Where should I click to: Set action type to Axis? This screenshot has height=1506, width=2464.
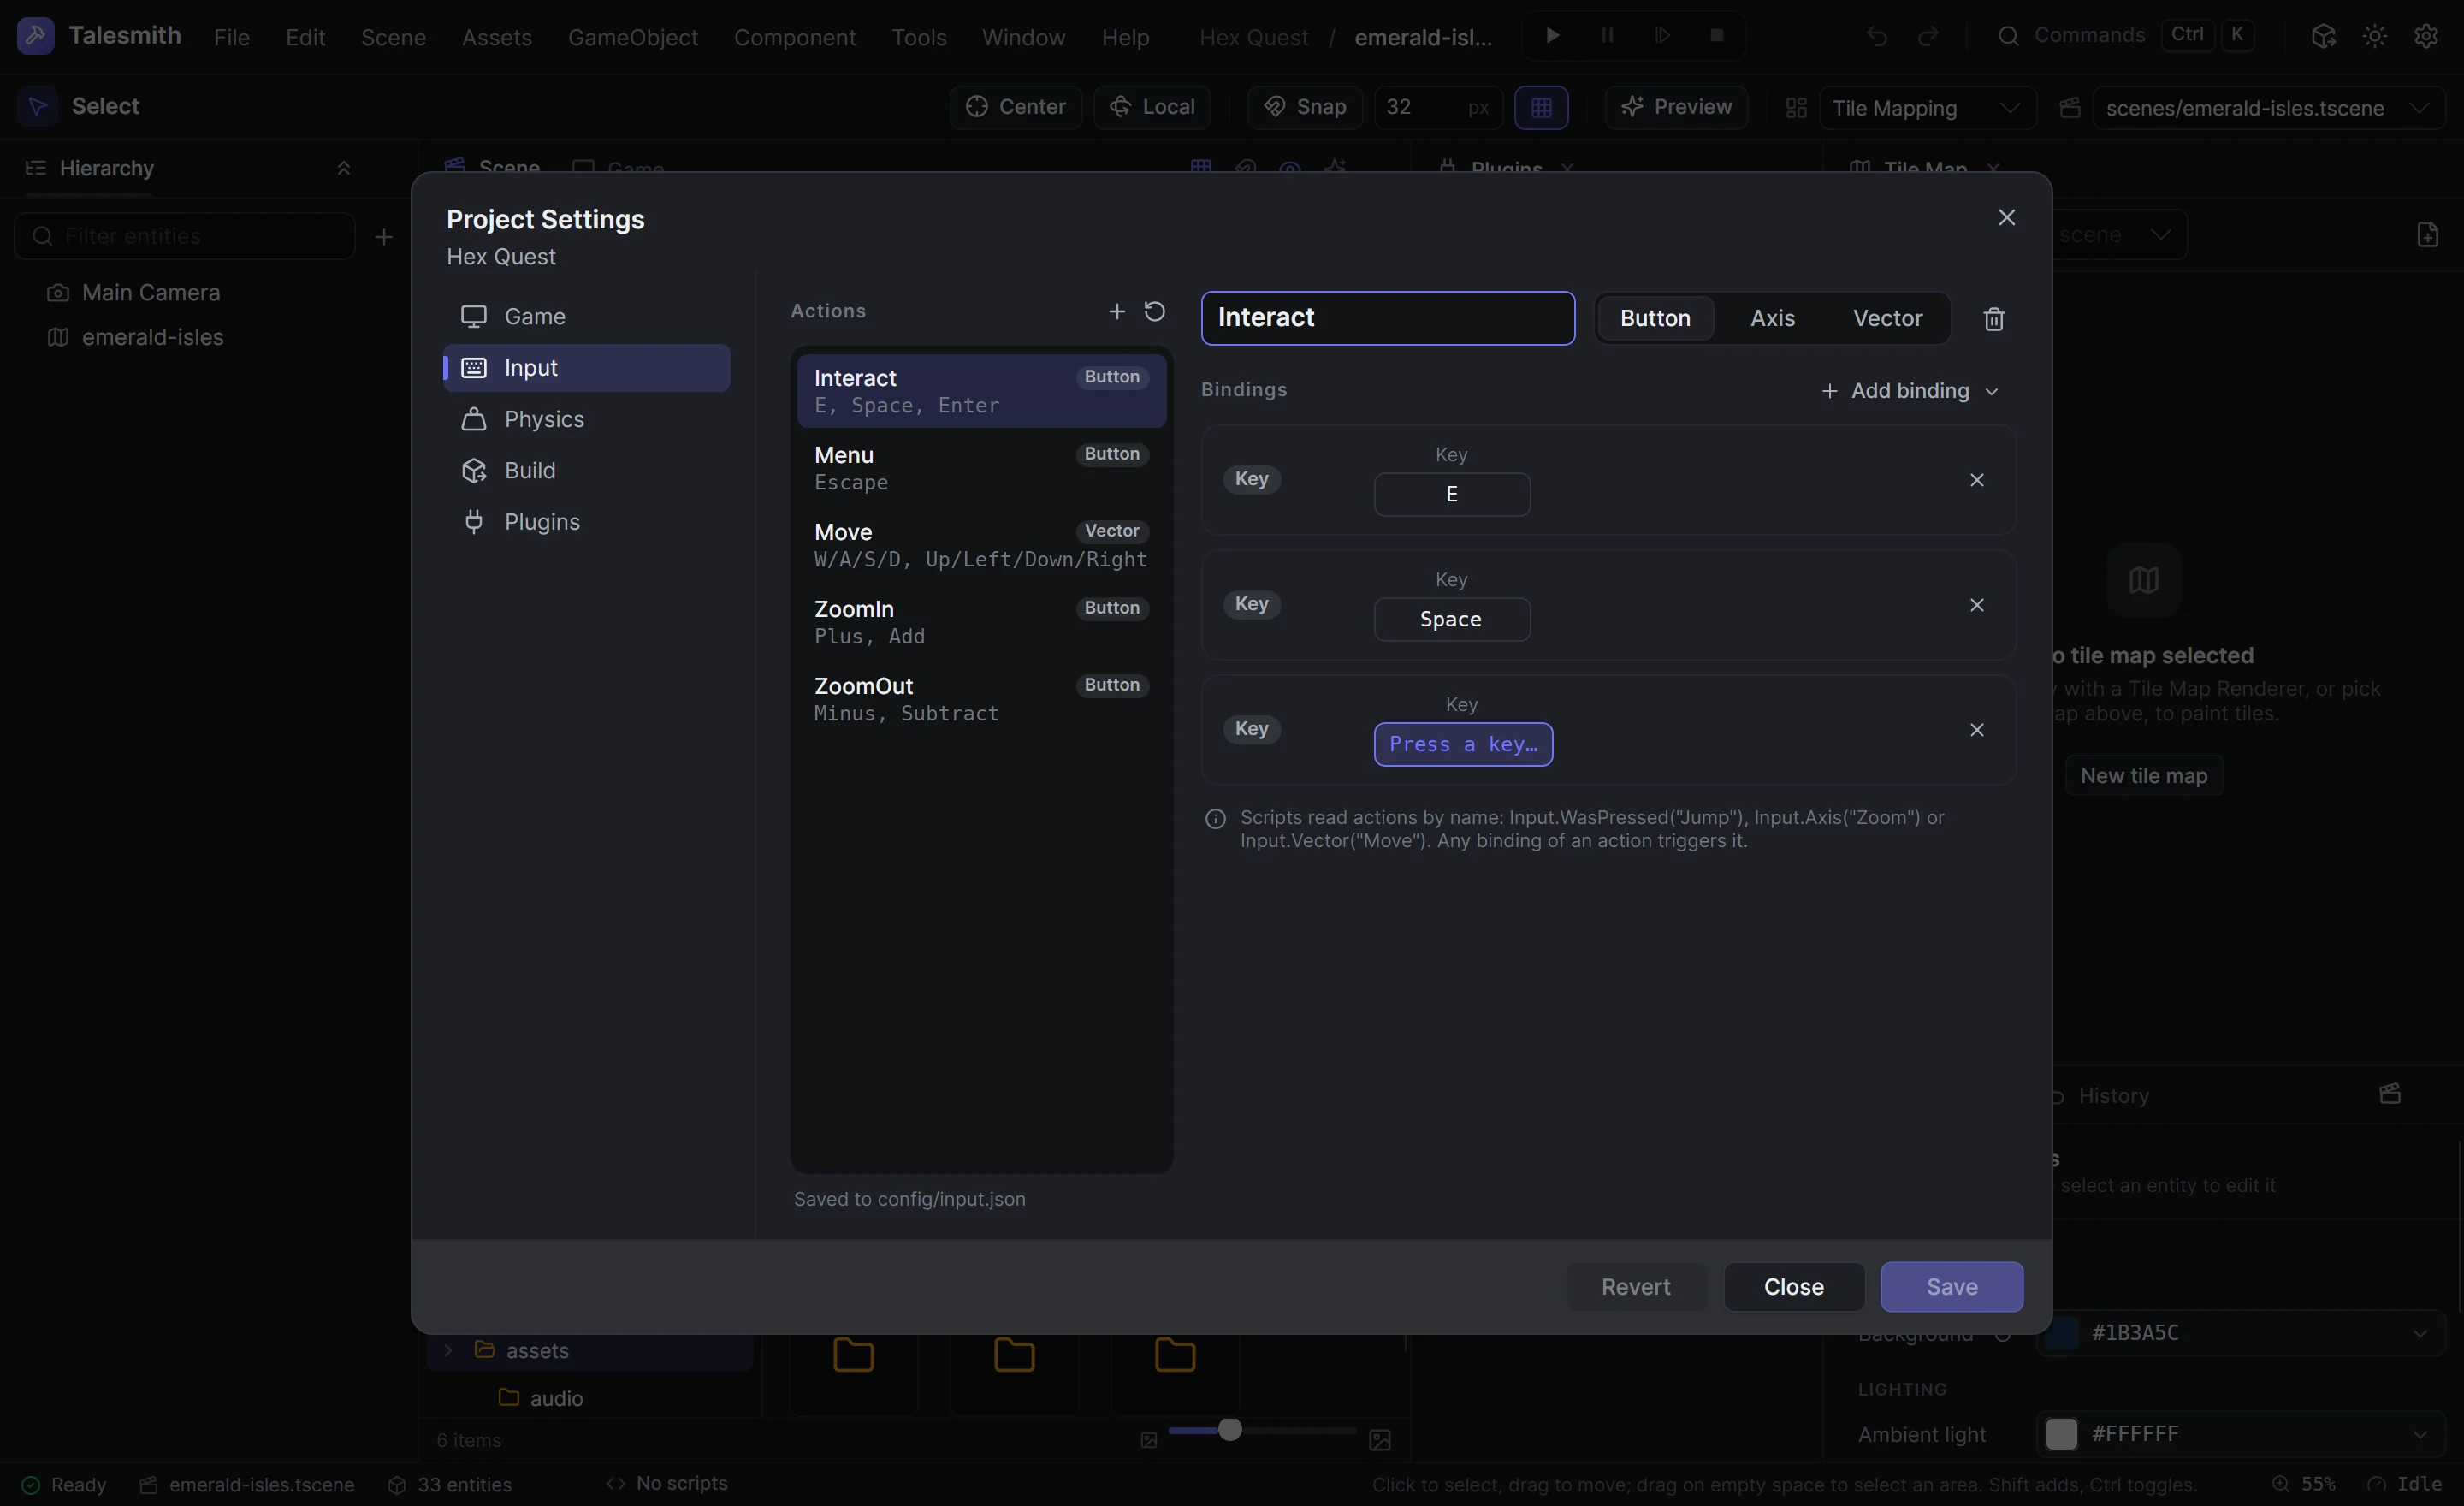click(1772, 318)
